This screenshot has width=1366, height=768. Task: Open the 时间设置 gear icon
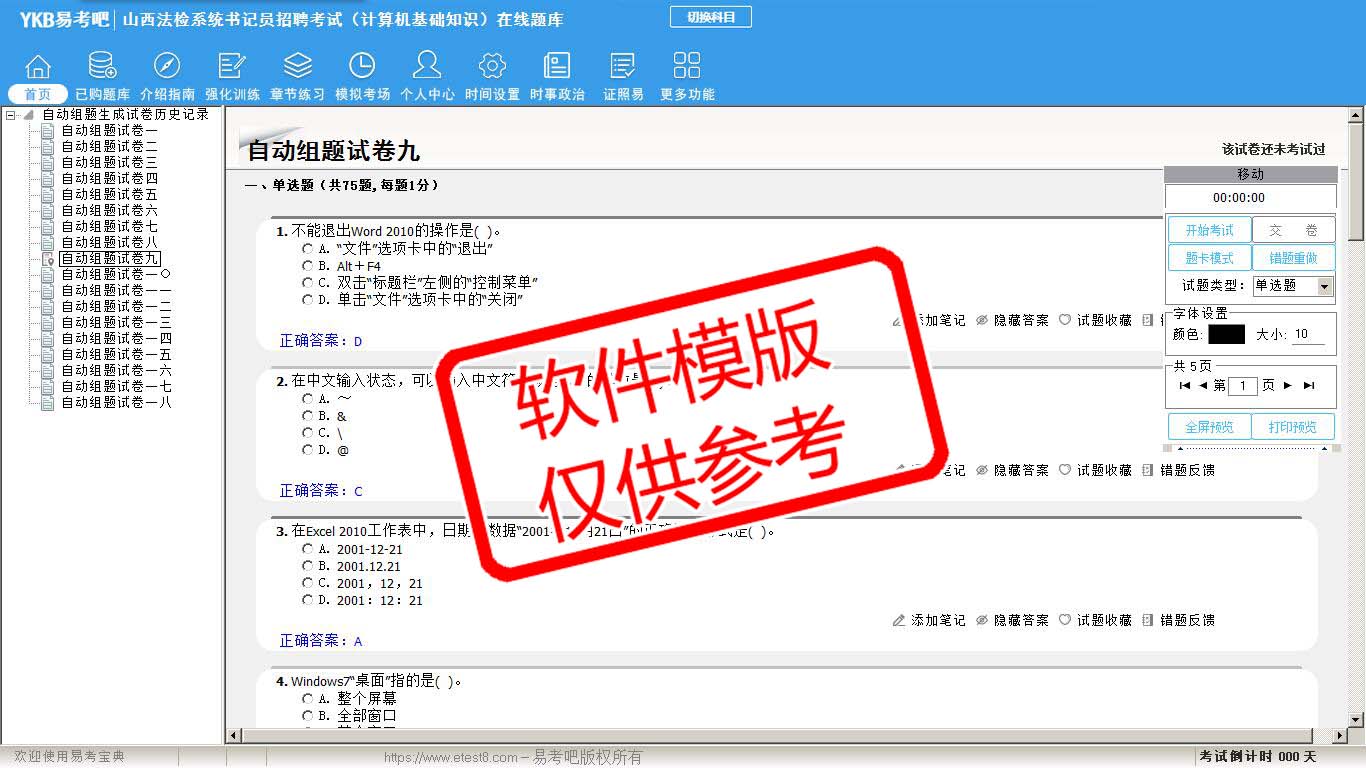[492, 66]
